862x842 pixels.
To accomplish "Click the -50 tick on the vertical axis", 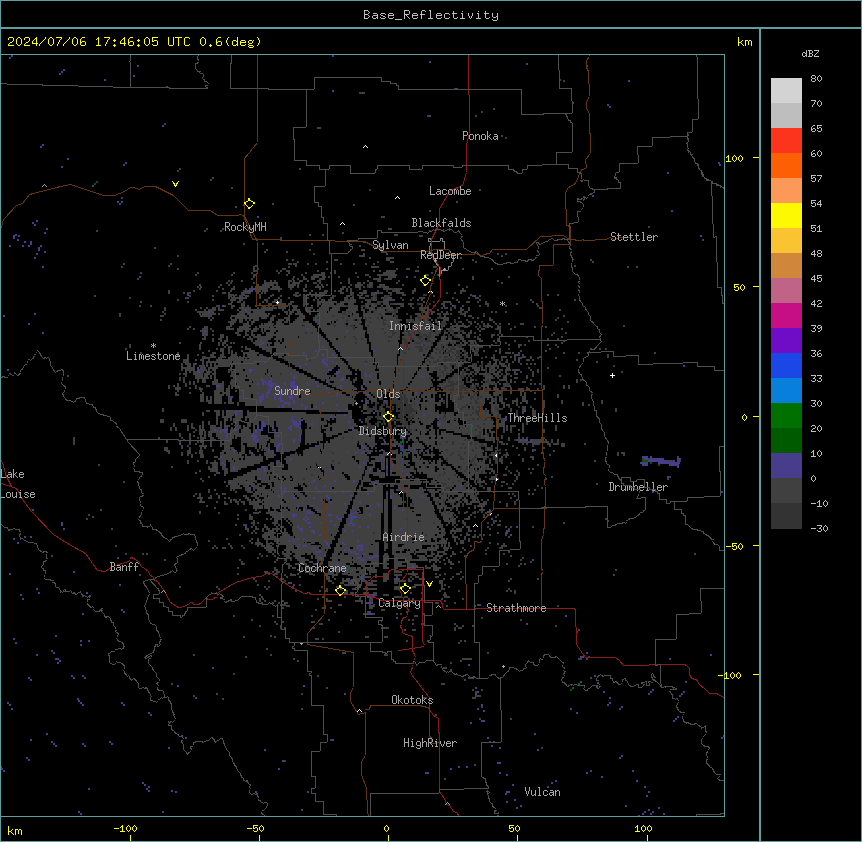I will pyautogui.click(x=734, y=546).
